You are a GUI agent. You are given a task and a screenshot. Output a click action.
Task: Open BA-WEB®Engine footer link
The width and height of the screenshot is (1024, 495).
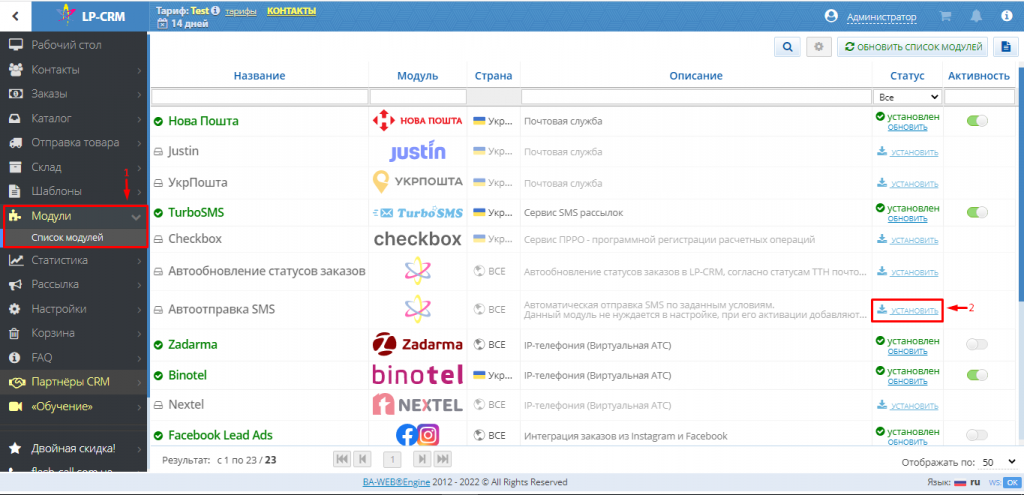pos(396,483)
